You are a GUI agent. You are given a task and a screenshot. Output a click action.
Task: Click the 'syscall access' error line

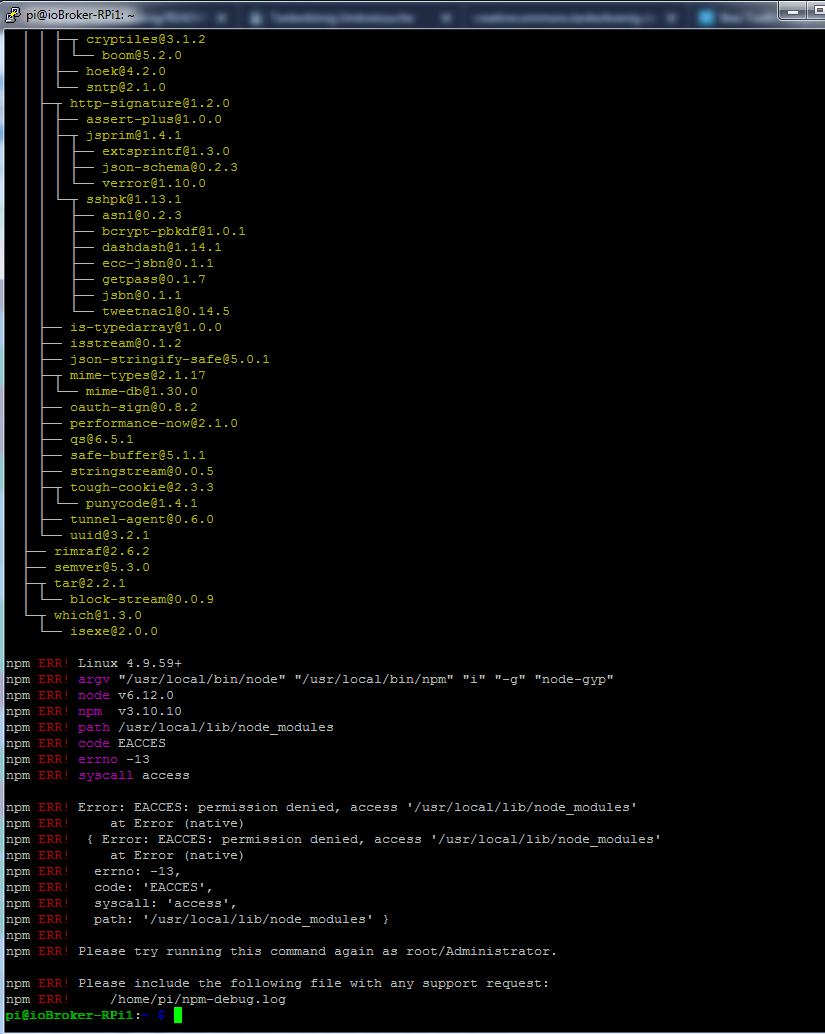coord(133,775)
